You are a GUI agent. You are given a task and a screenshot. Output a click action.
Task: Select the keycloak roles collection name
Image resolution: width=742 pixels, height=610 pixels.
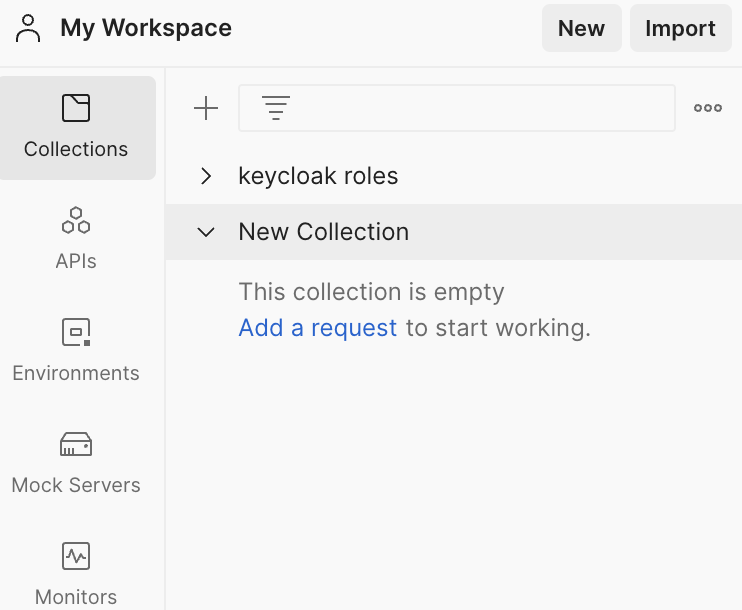[x=318, y=176]
